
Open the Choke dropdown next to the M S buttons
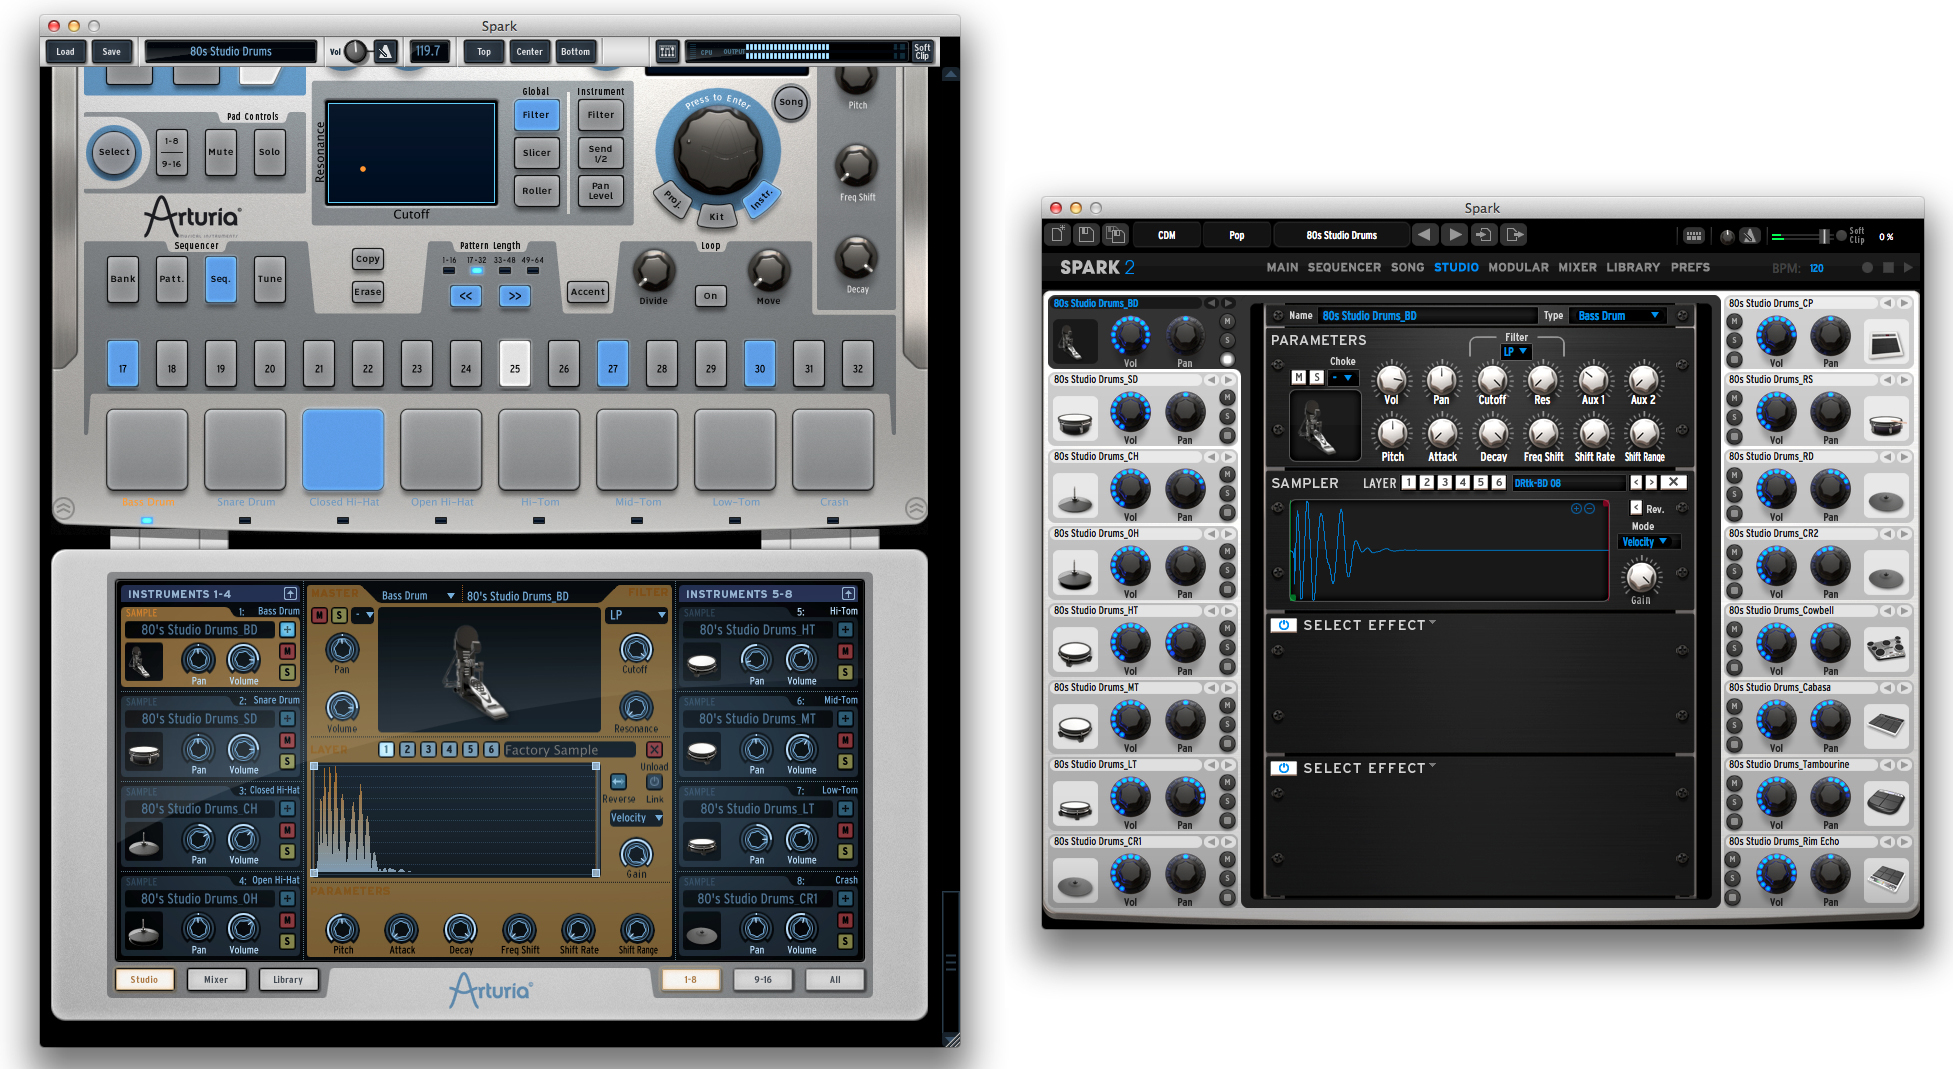[x=1344, y=378]
